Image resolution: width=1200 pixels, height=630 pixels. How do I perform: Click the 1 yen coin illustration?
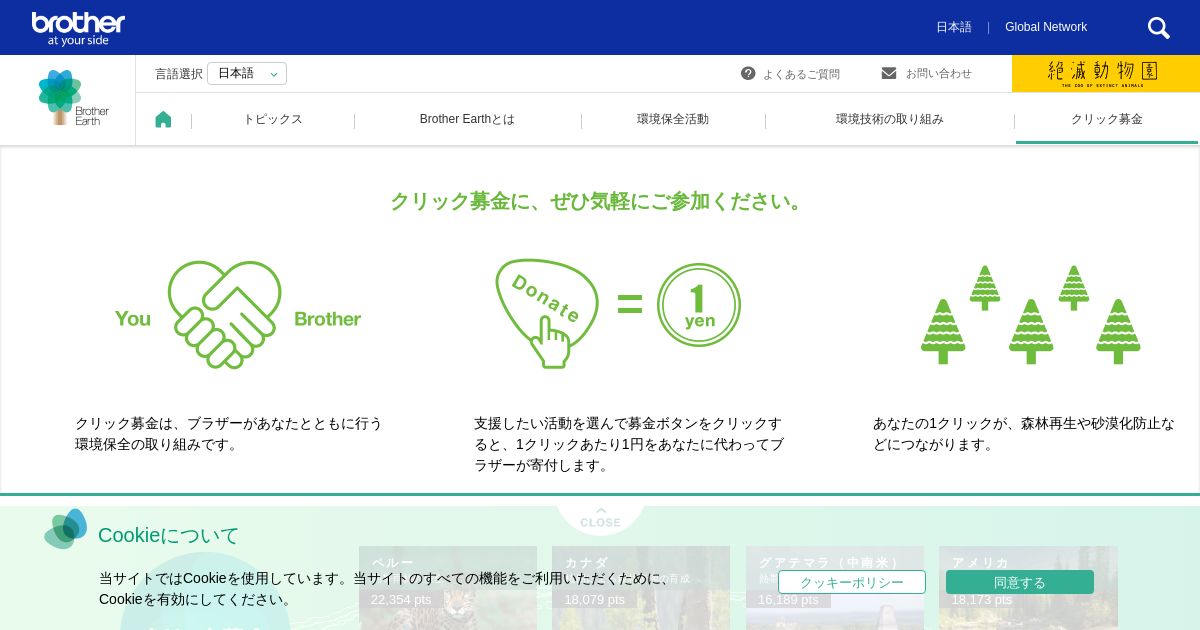click(x=699, y=305)
